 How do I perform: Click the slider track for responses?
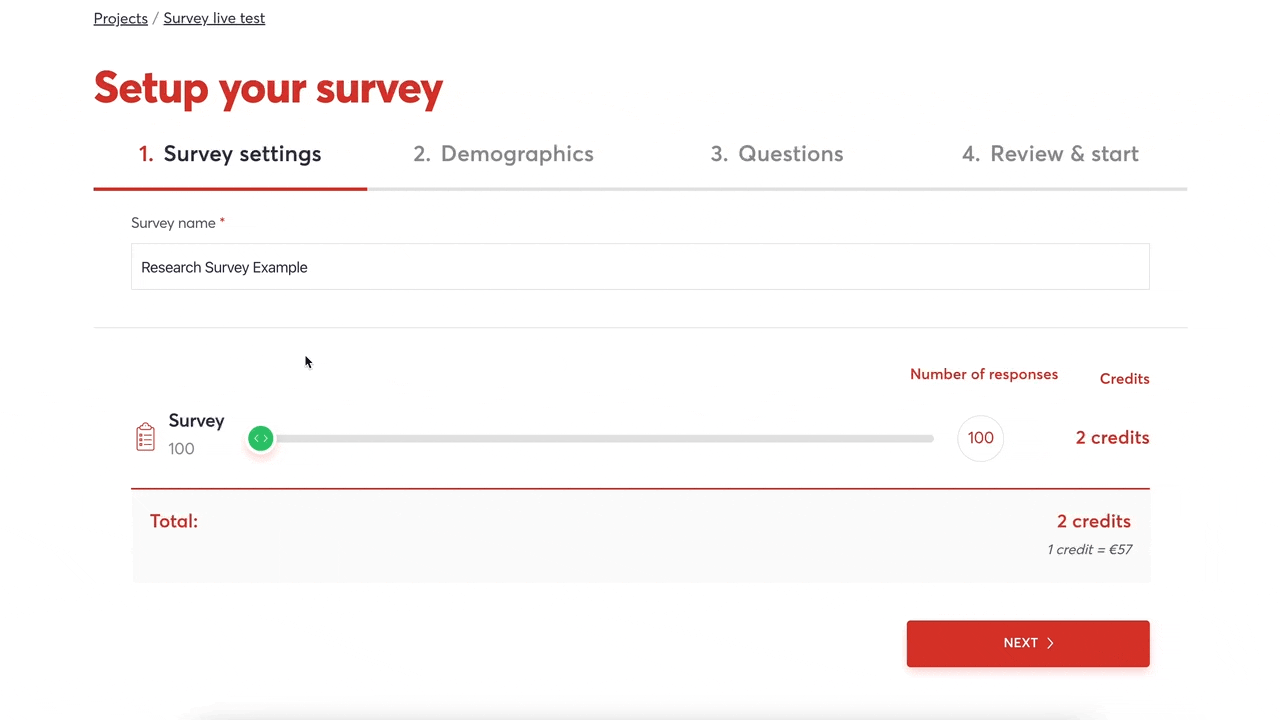click(x=600, y=438)
